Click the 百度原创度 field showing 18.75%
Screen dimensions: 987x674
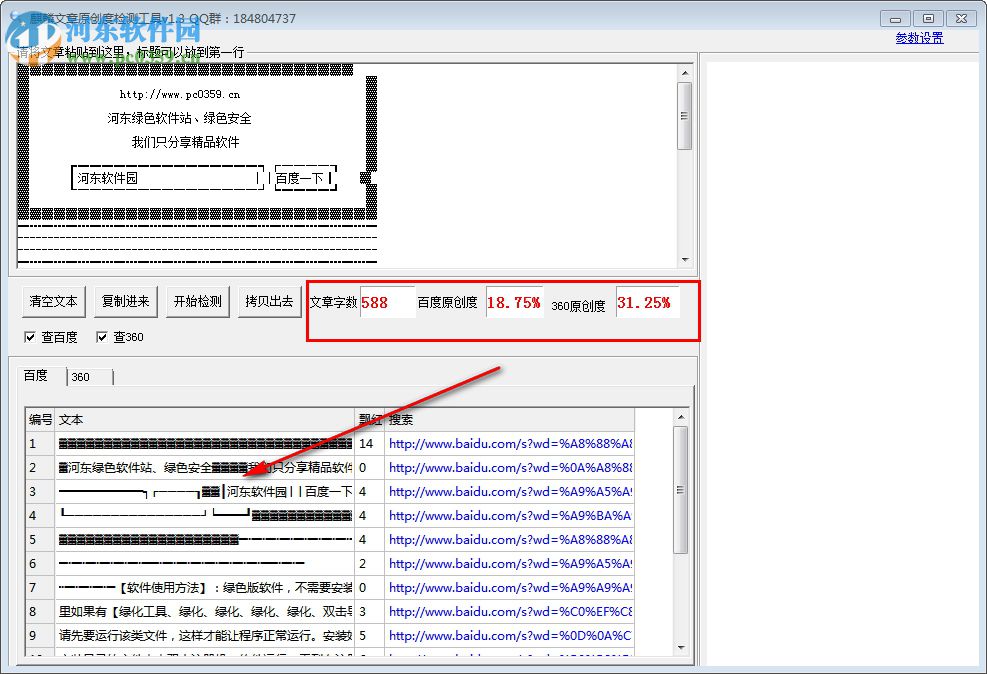coord(514,302)
